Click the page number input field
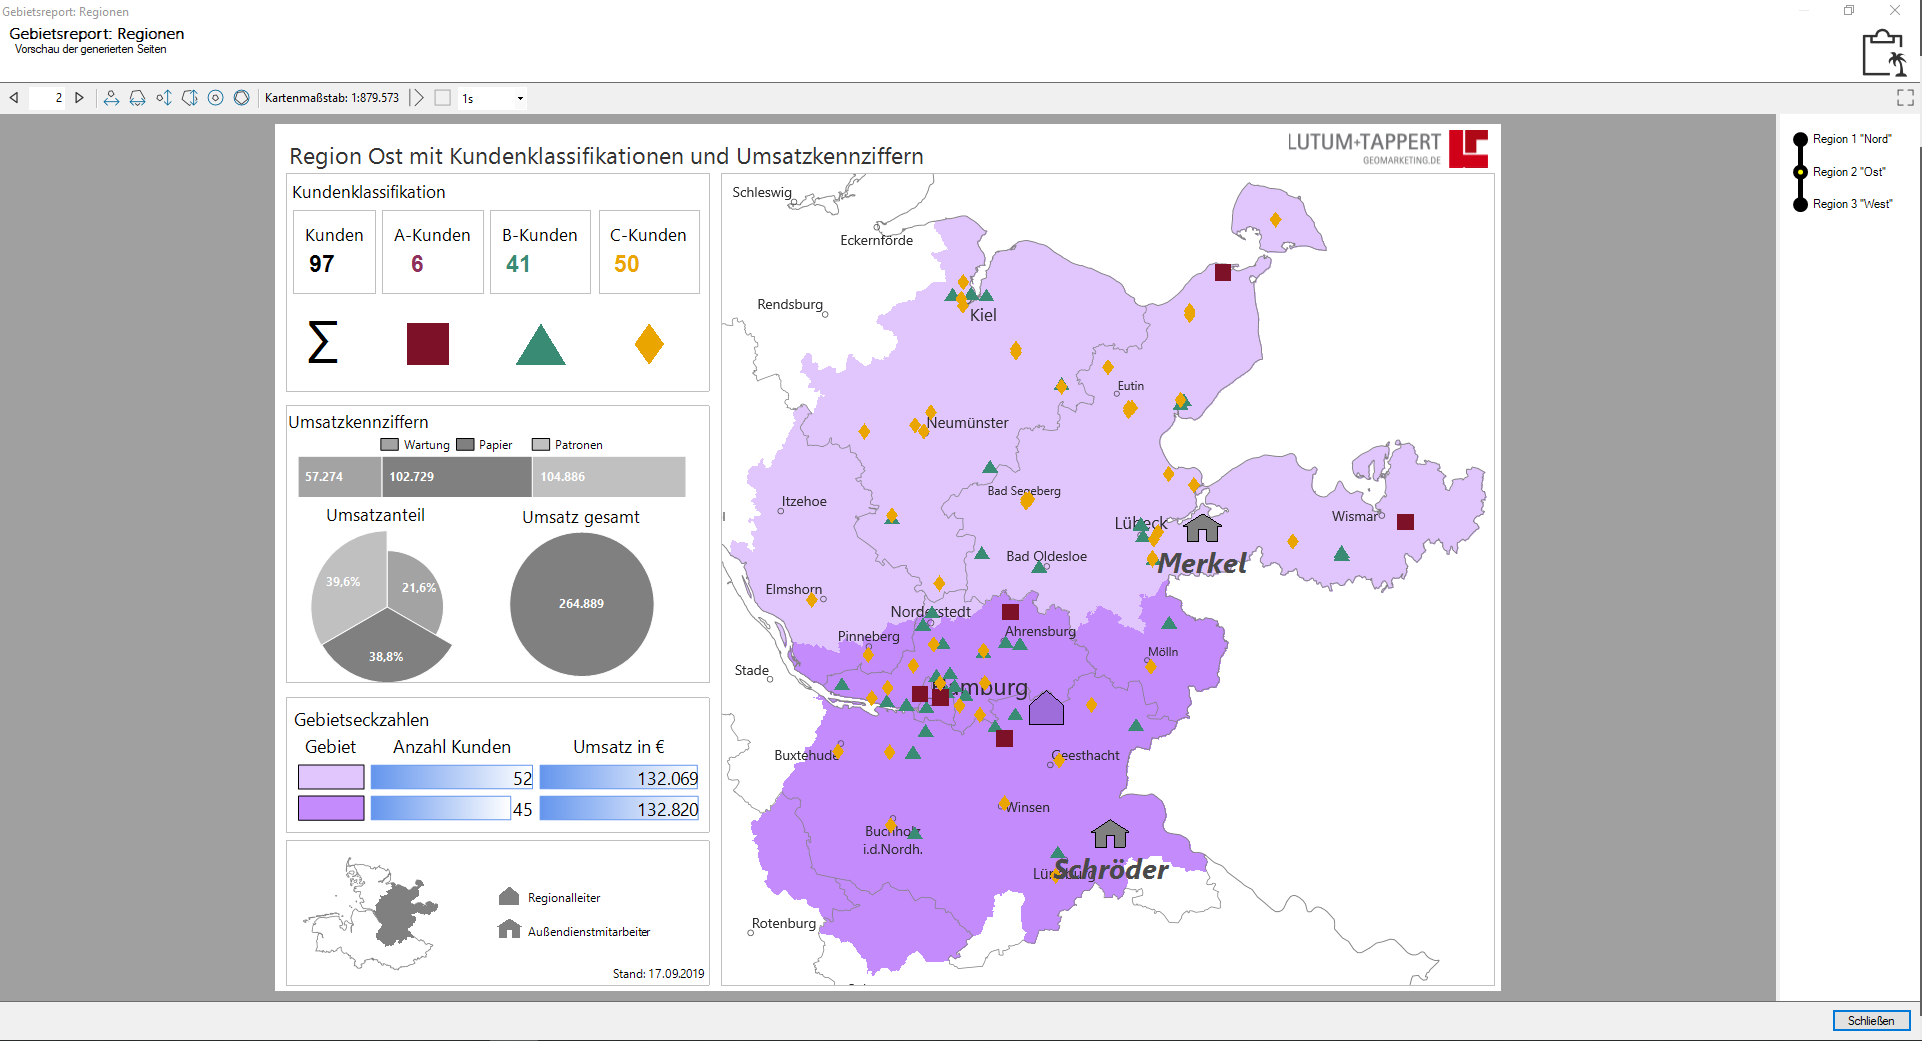This screenshot has height=1041, width=1922. 48,98
